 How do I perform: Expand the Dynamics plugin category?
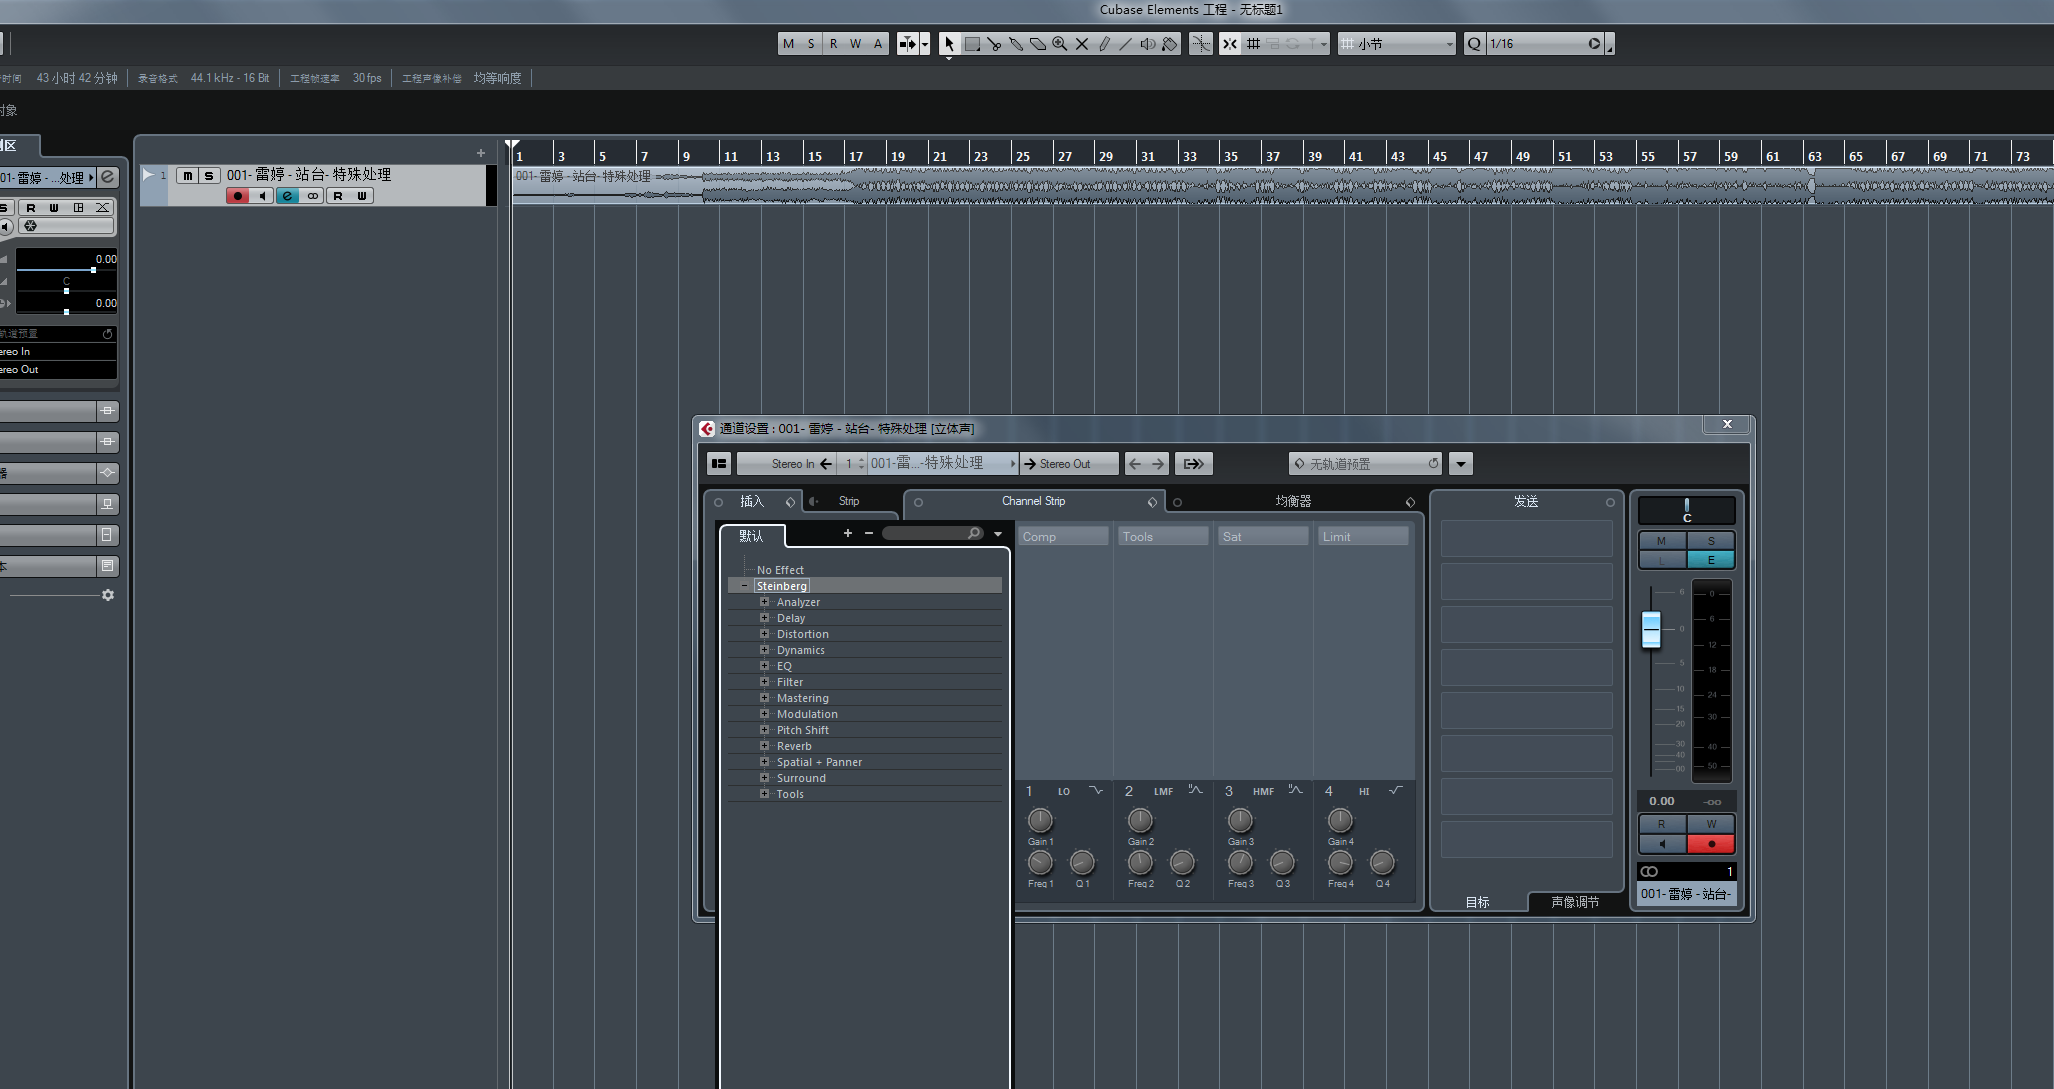(x=764, y=650)
